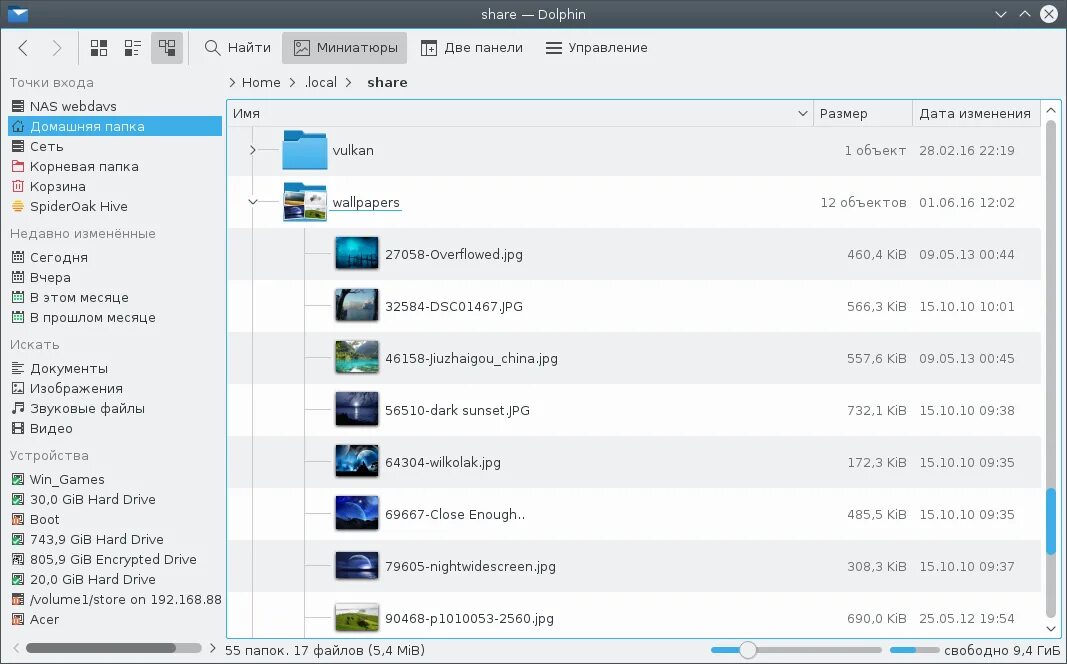1067x664 pixels.
Task: Search for Звуковые файлы
Action: point(115,408)
